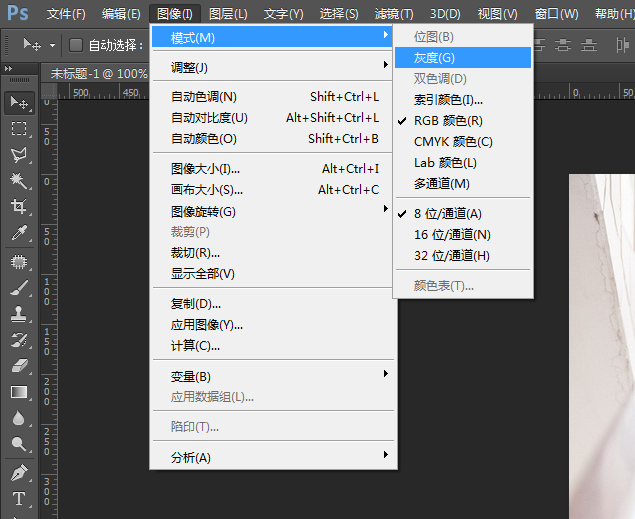Select the Move tool in toolbox
The width and height of the screenshot is (635, 519).
pyautogui.click(x=19, y=102)
